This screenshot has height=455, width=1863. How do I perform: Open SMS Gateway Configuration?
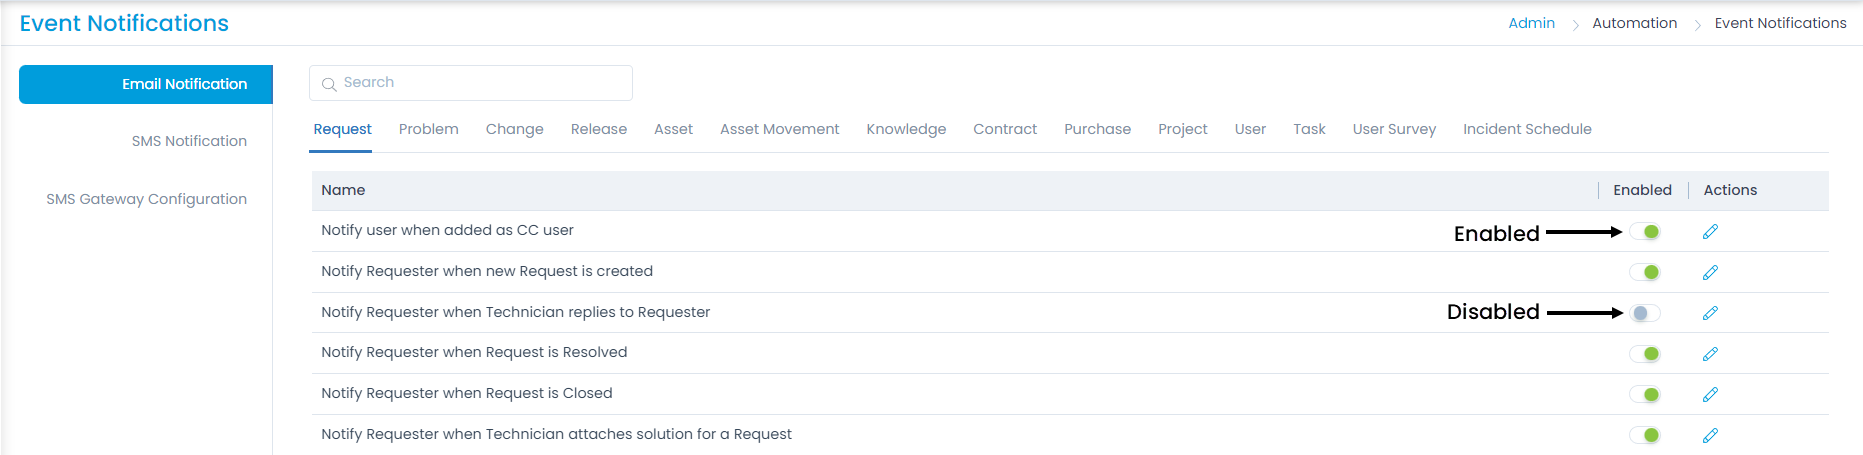(146, 199)
